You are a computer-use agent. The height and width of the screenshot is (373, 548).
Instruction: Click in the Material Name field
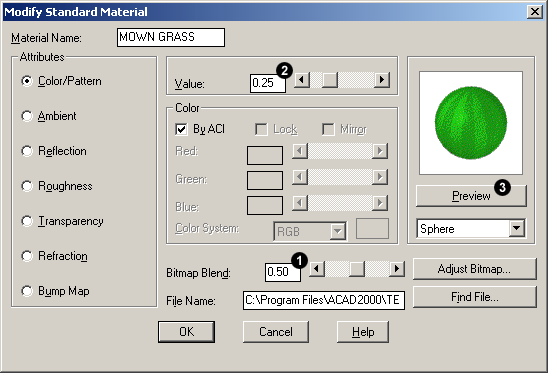pos(171,37)
